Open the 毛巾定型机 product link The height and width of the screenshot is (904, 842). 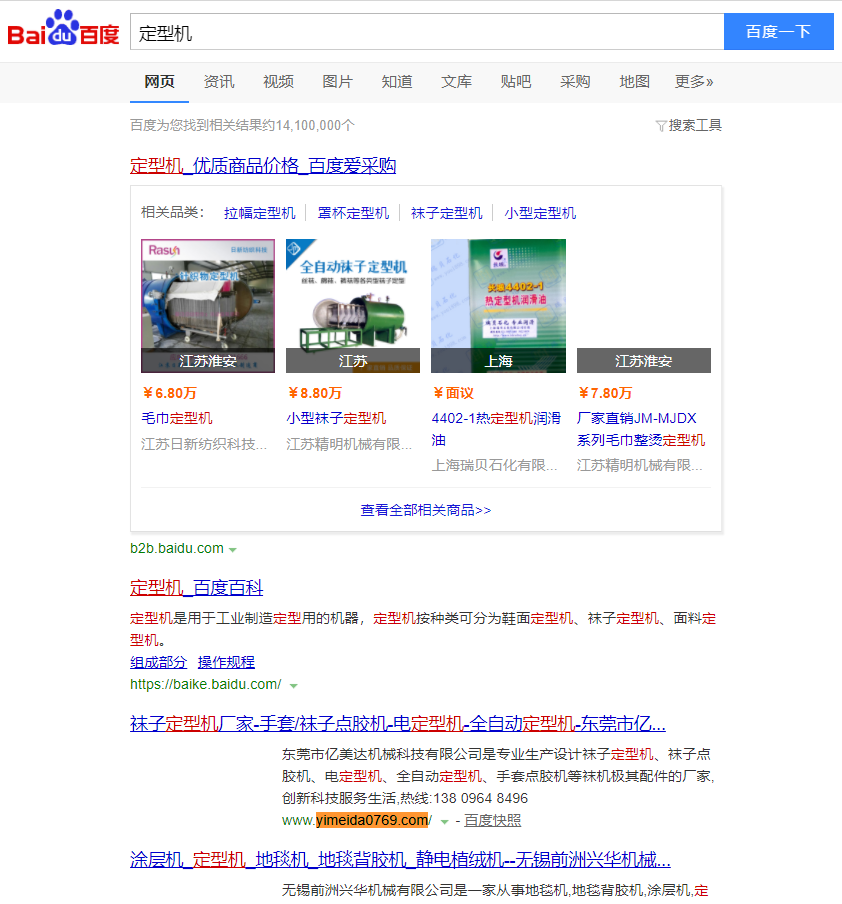pos(176,419)
